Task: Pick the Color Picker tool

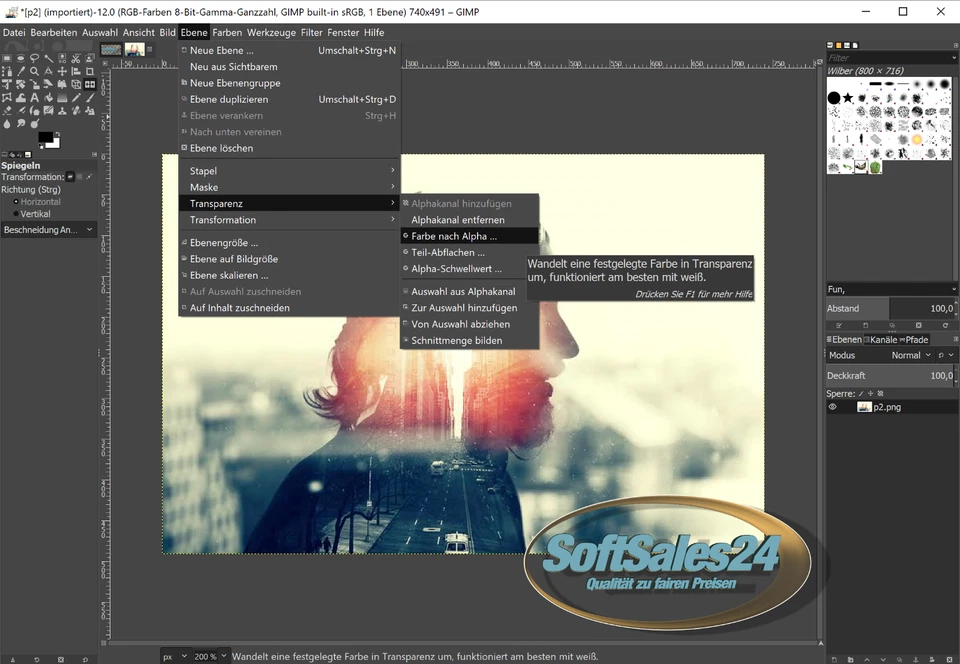Action: pos(20,71)
